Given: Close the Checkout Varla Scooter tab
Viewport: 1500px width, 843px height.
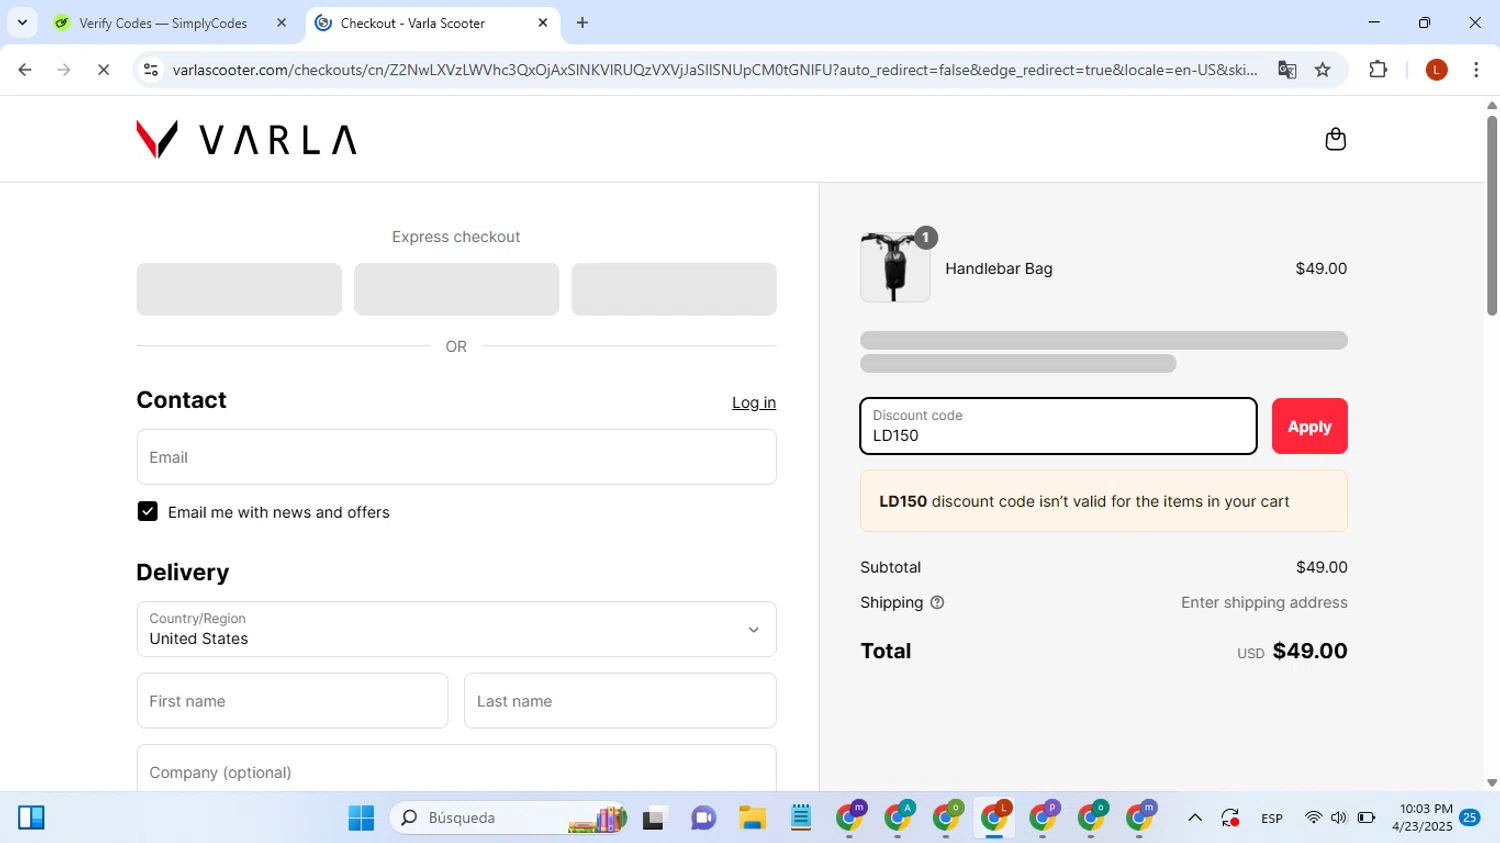Looking at the screenshot, I should point(543,23).
